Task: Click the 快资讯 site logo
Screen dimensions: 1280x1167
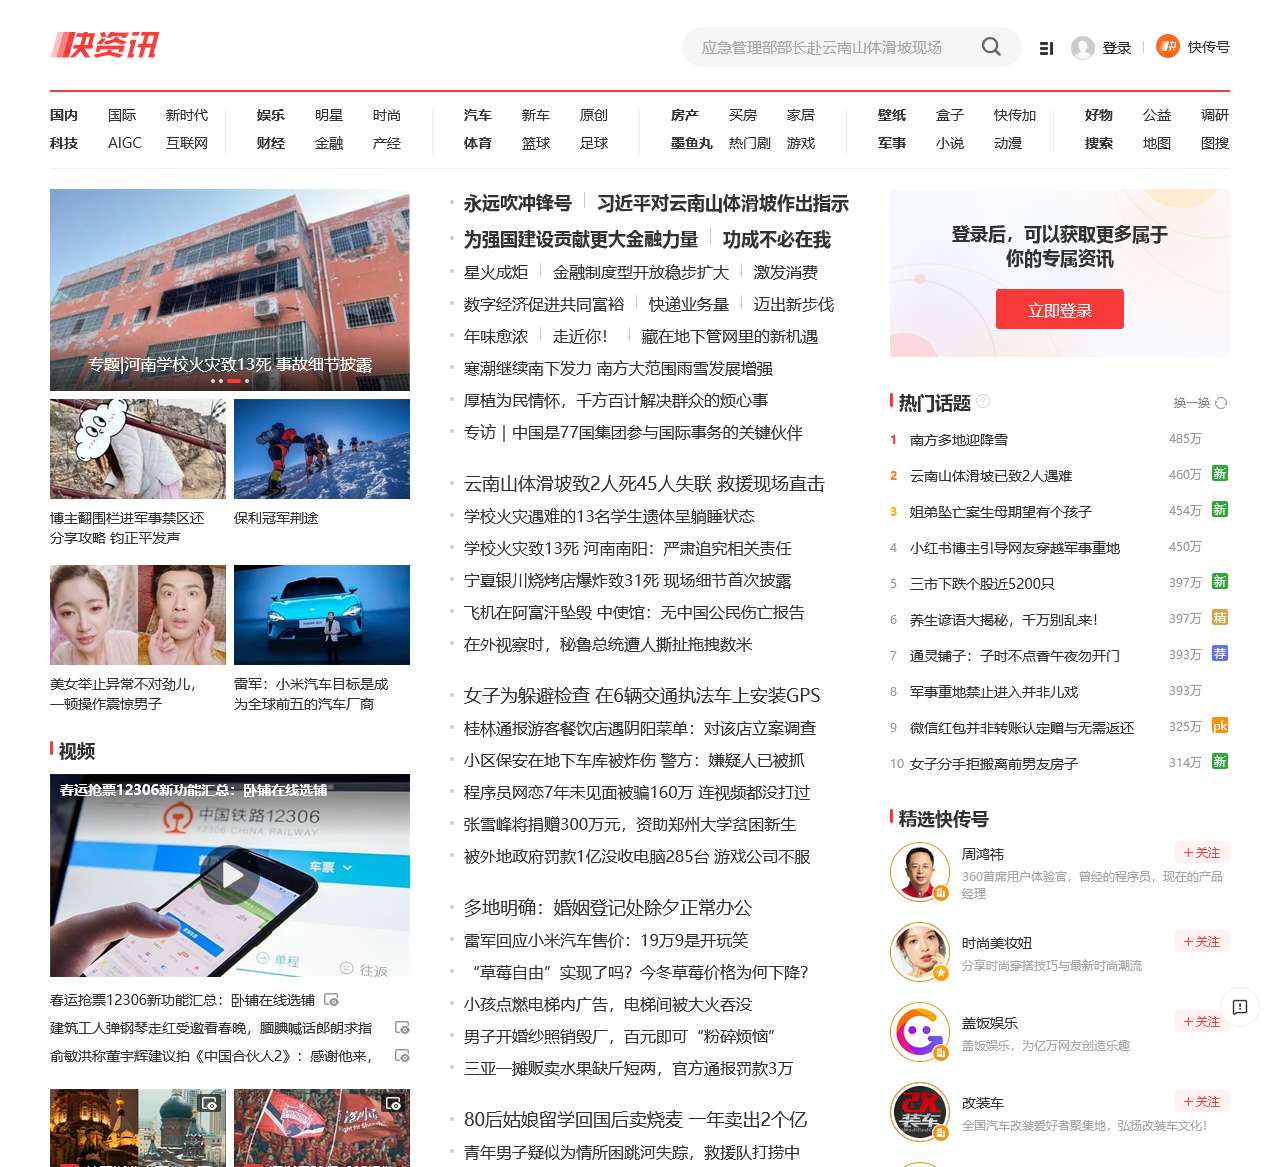Action: pyautogui.click(x=105, y=45)
